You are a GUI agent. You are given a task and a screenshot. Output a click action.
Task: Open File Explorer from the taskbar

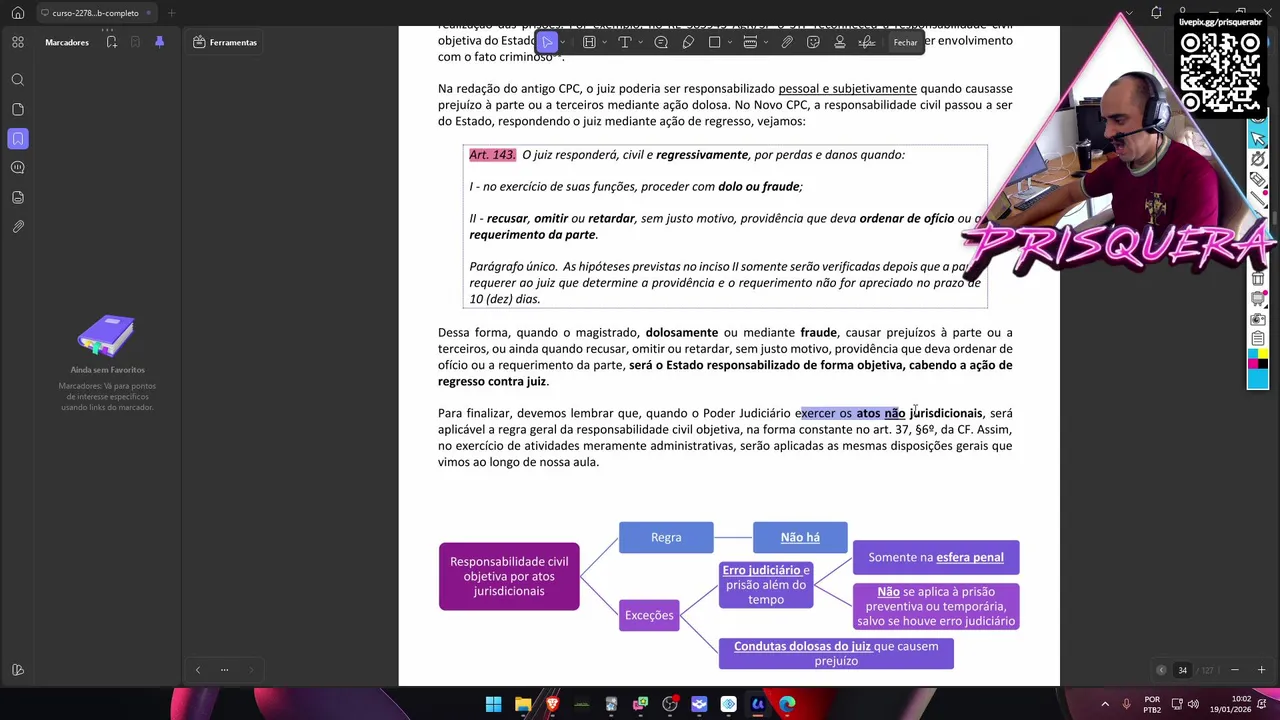point(522,704)
